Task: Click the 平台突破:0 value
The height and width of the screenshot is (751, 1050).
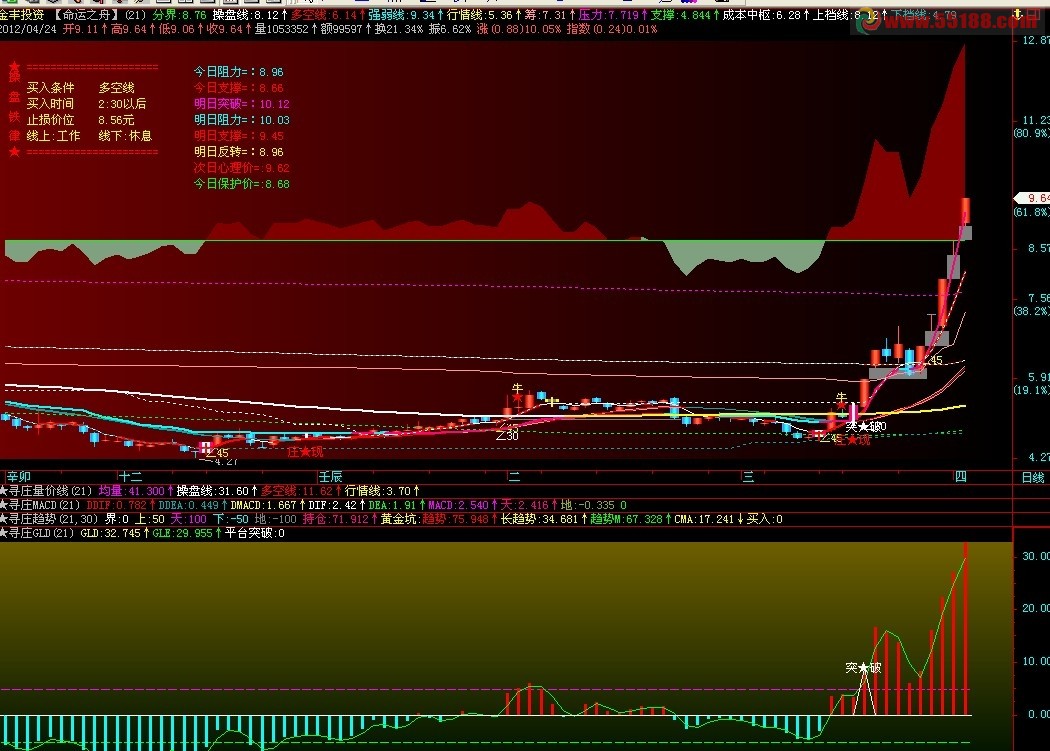Action: point(254,533)
